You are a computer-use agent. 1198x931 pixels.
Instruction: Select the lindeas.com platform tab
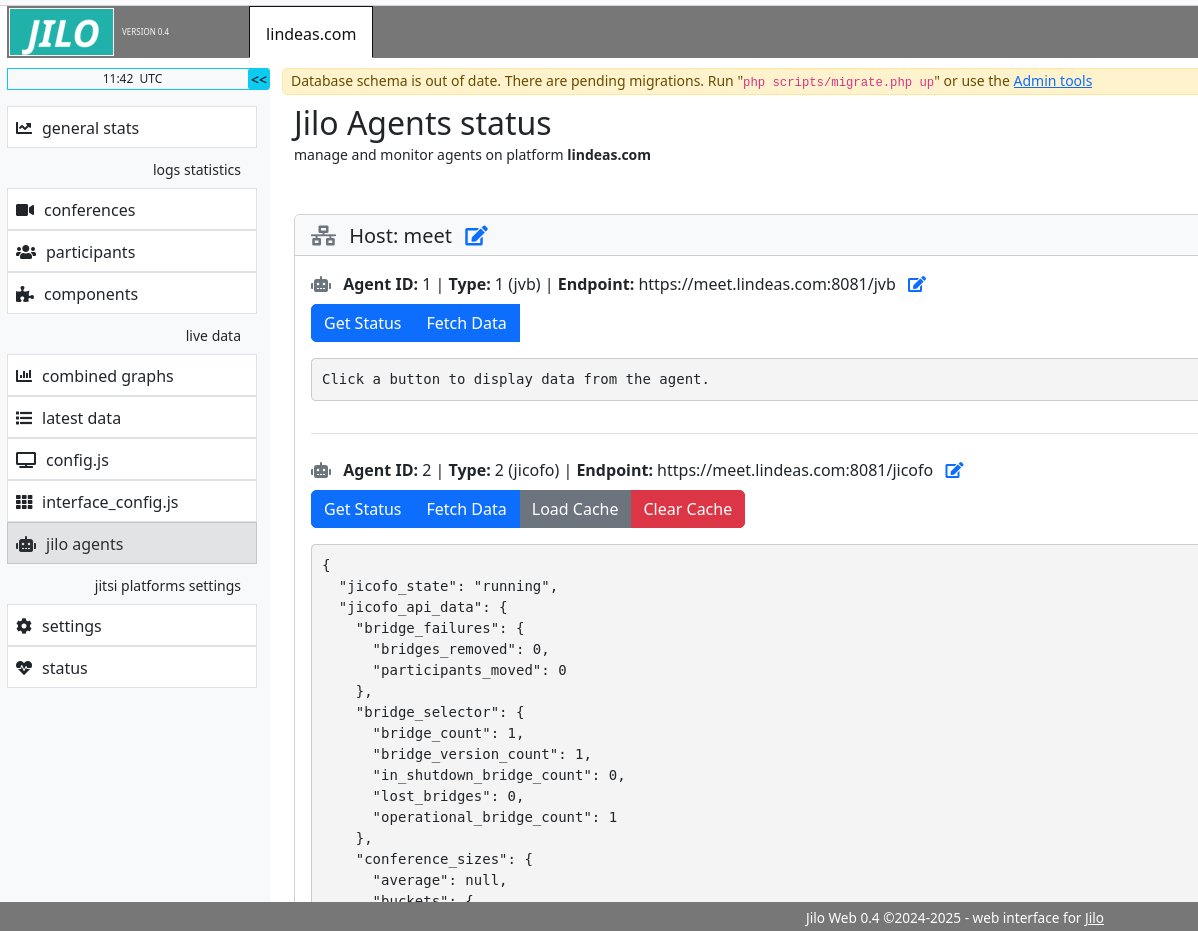click(x=311, y=34)
